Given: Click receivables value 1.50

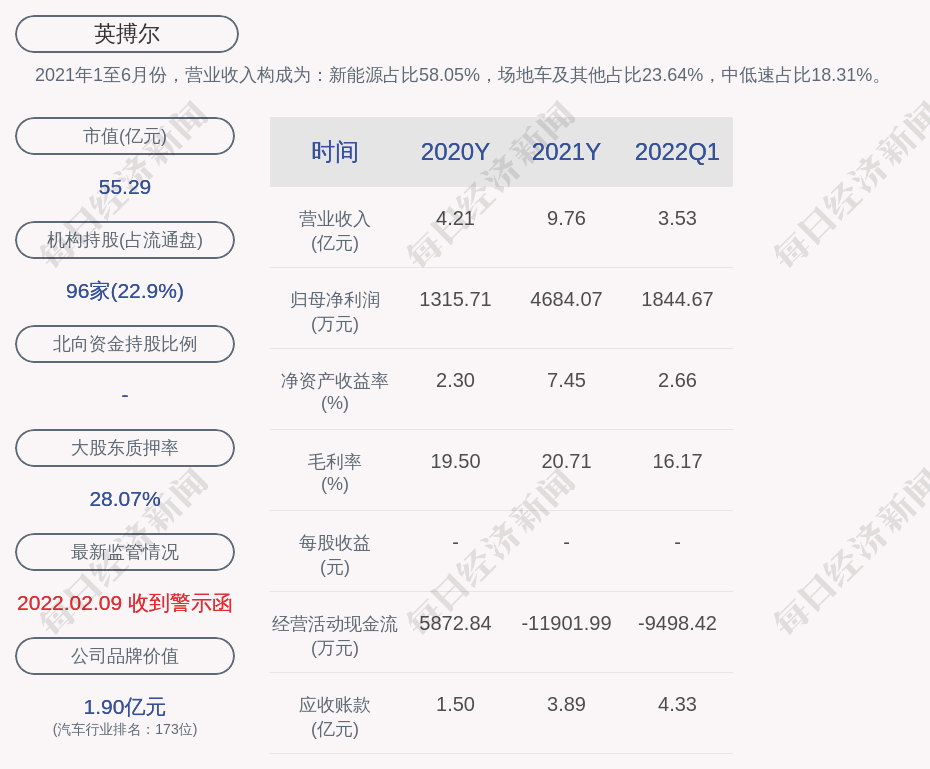Looking at the screenshot, I should tap(455, 704).
